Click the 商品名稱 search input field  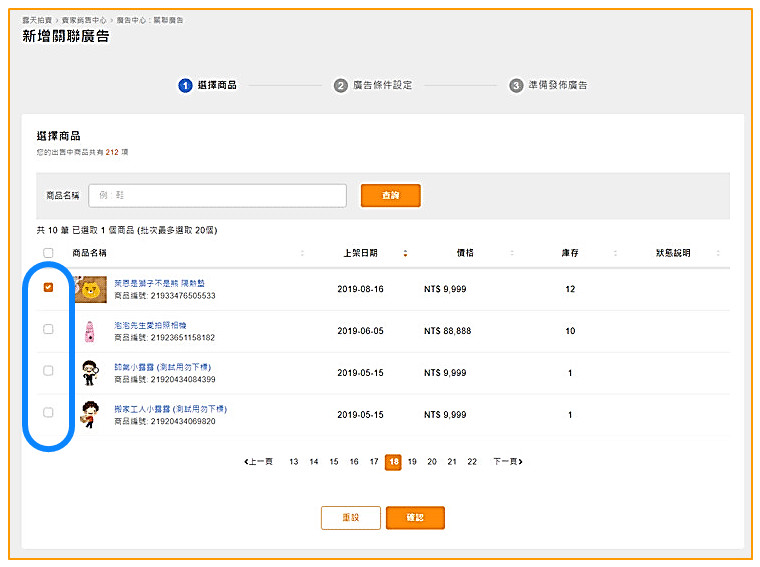tap(217, 195)
